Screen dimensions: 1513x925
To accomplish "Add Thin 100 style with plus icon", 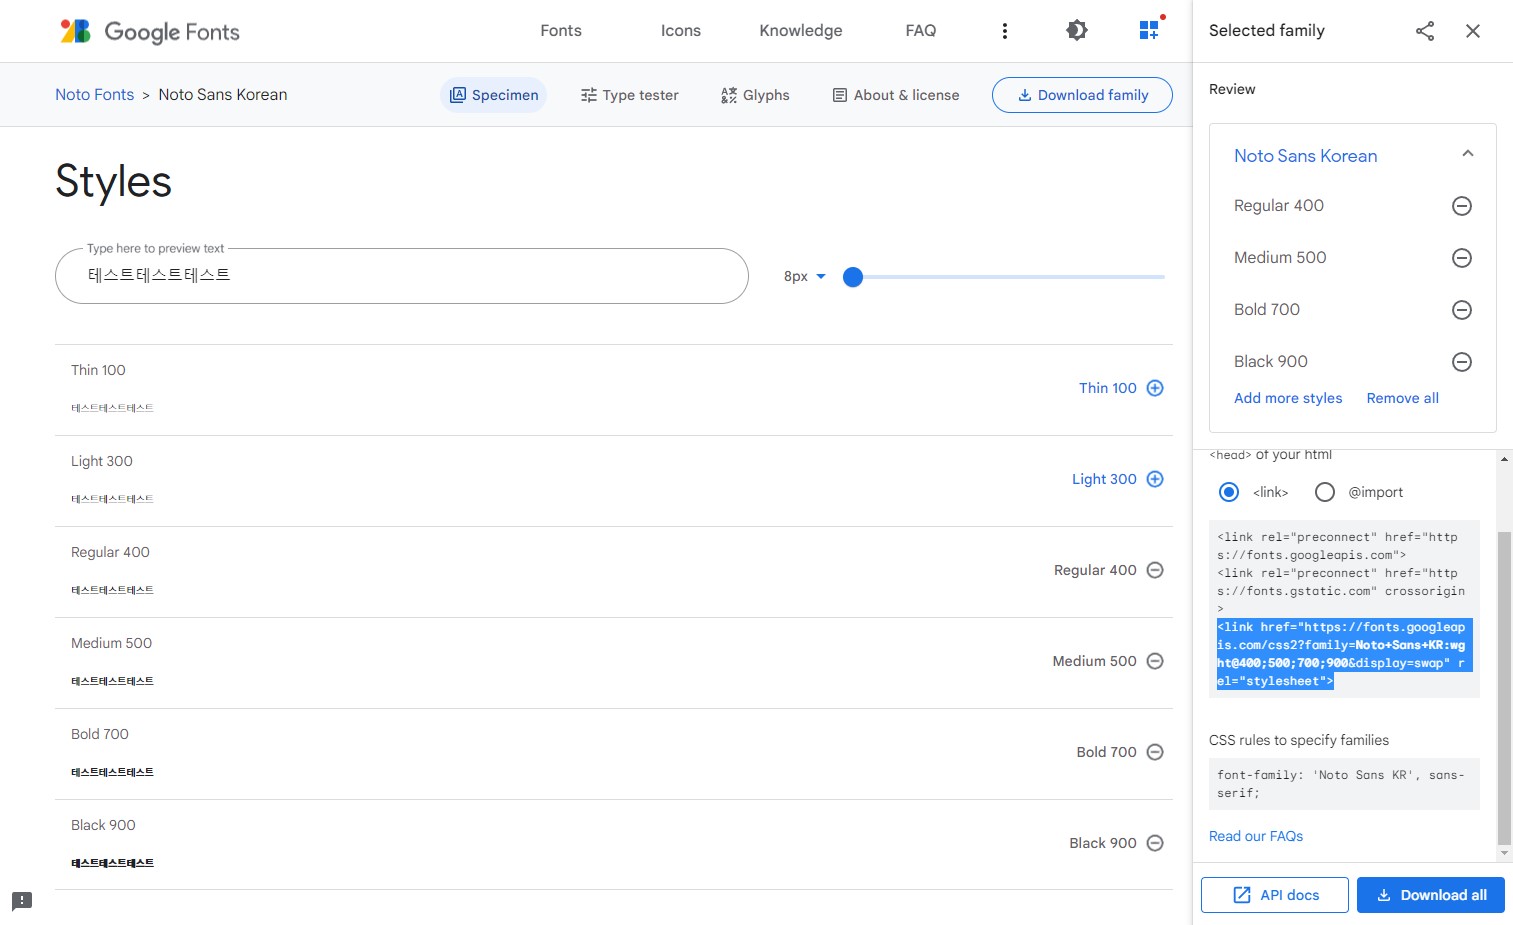I will point(1155,388).
